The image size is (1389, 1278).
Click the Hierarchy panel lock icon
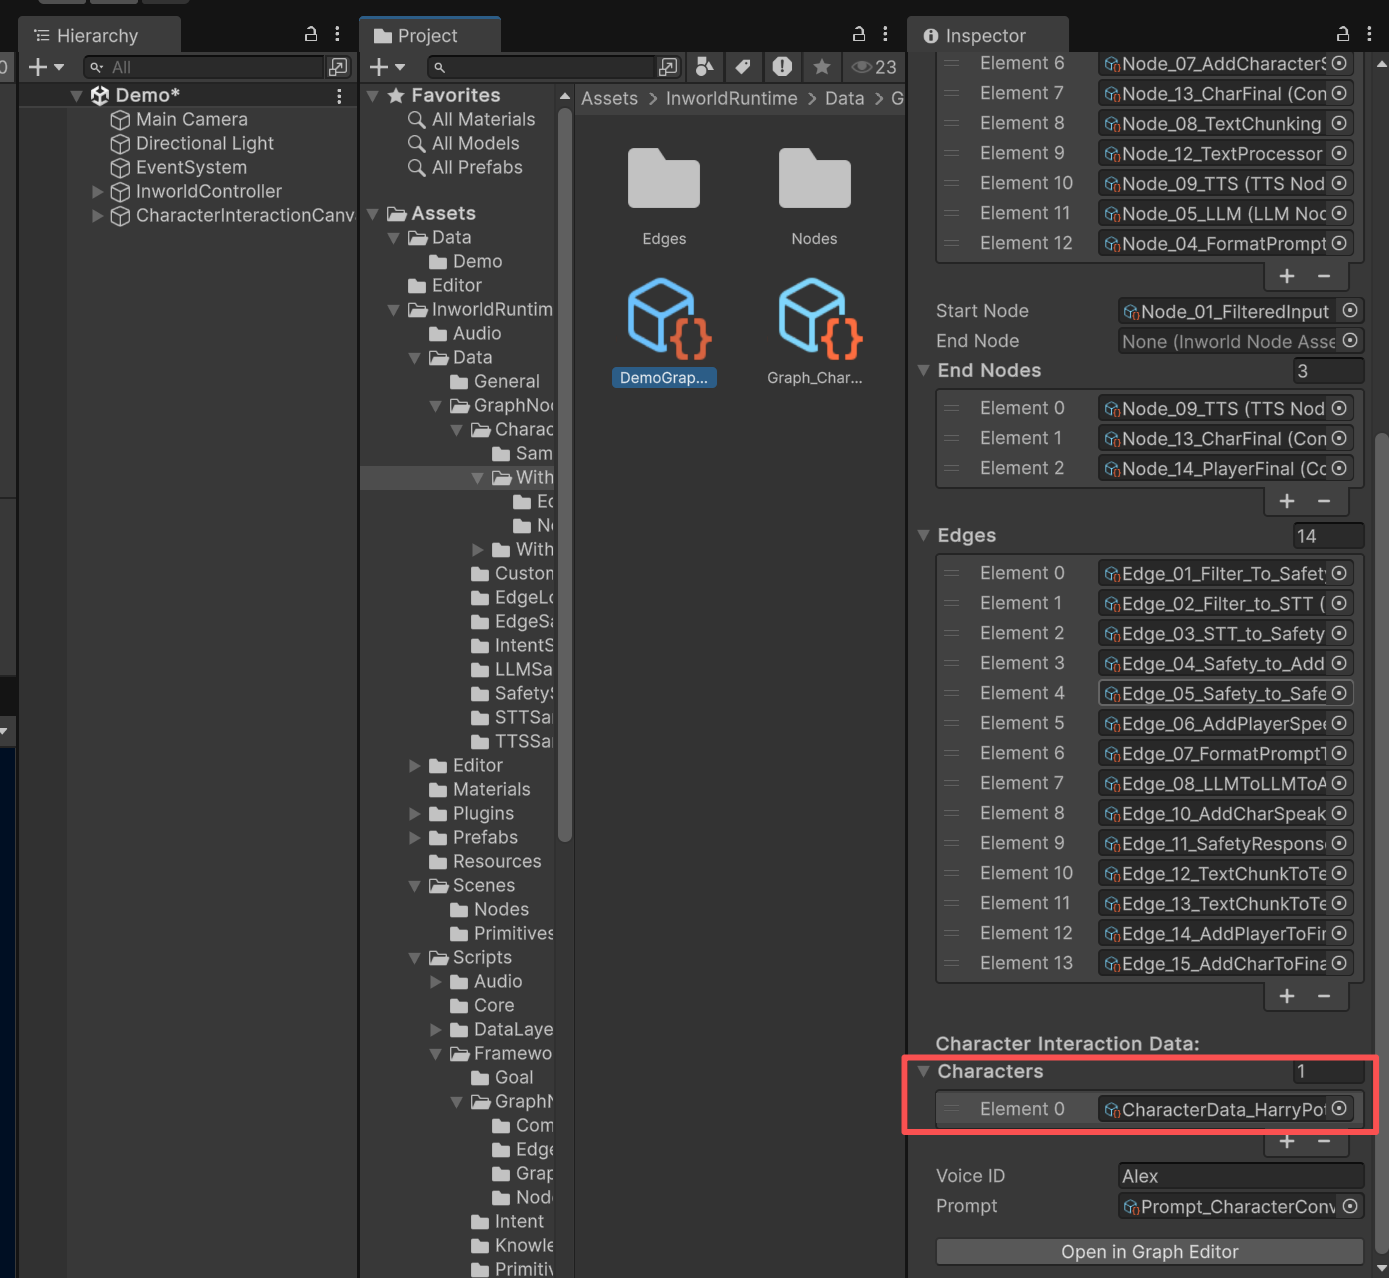click(311, 34)
